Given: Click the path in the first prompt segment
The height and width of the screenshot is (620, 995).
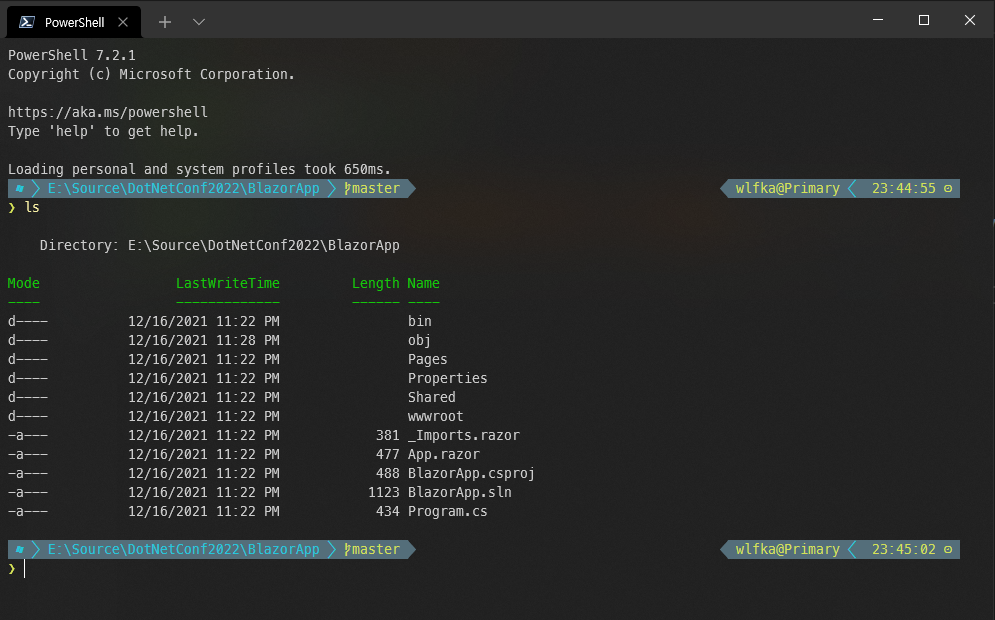Looking at the screenshot, I should tap(183, 188).
